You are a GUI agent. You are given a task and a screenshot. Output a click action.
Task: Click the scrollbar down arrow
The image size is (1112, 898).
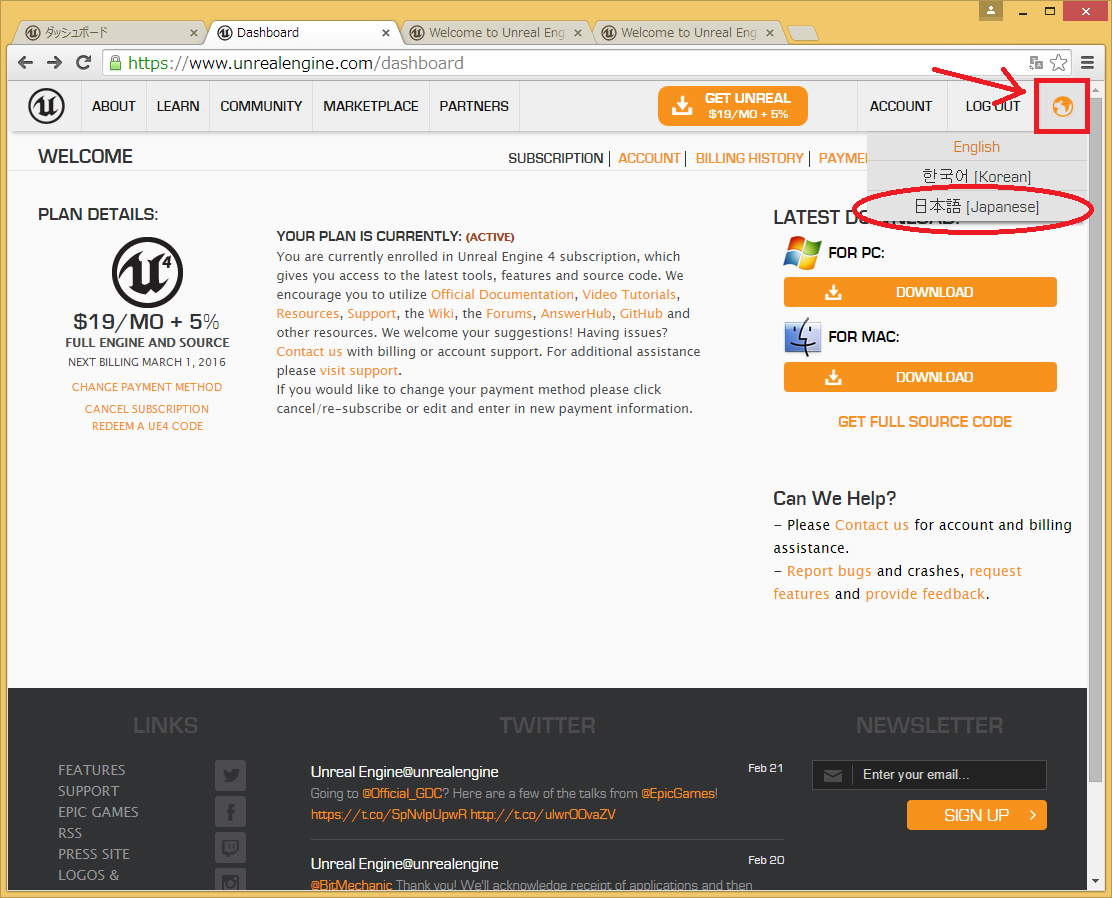[1096, 881]
